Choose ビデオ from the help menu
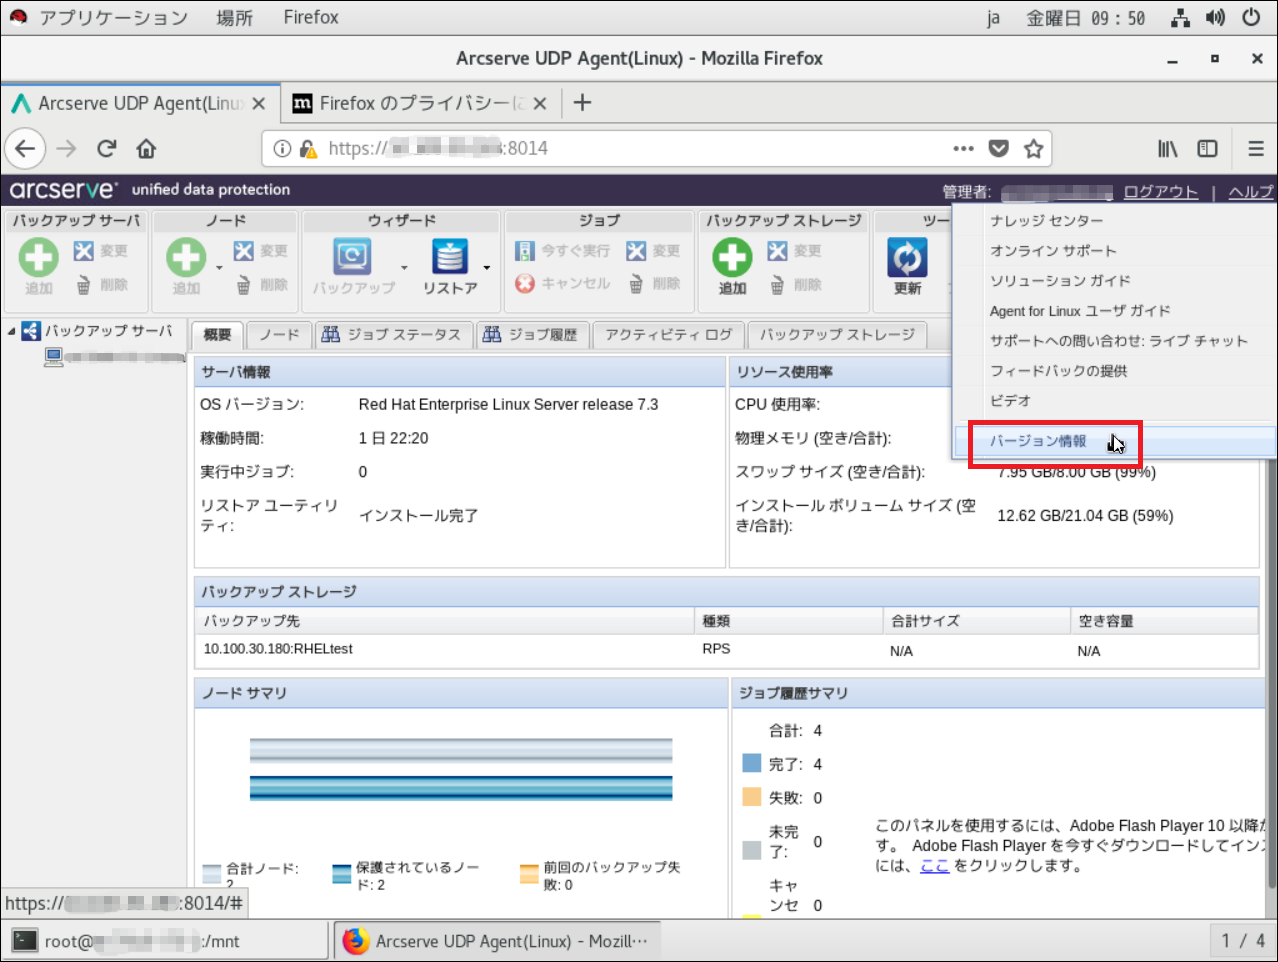 [1010, 401]
